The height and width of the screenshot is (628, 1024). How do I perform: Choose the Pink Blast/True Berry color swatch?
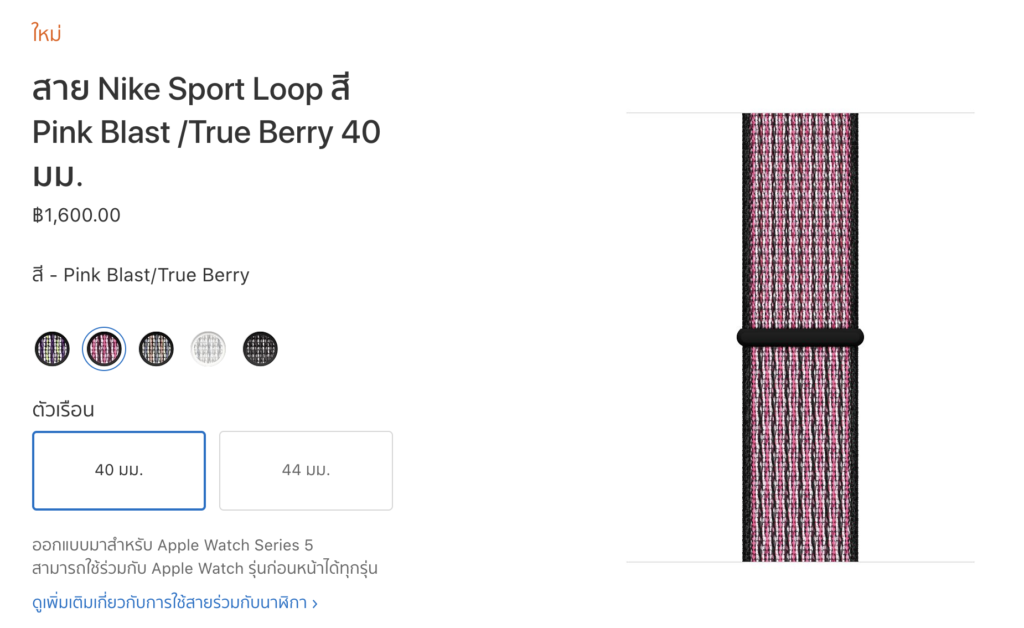coord(104,349)
